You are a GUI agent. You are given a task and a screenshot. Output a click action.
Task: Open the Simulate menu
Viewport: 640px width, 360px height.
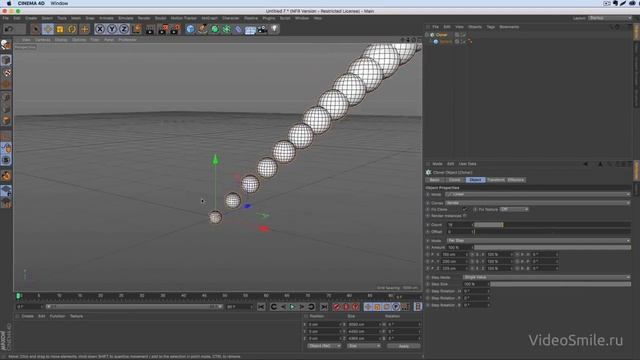click(126, 18)
